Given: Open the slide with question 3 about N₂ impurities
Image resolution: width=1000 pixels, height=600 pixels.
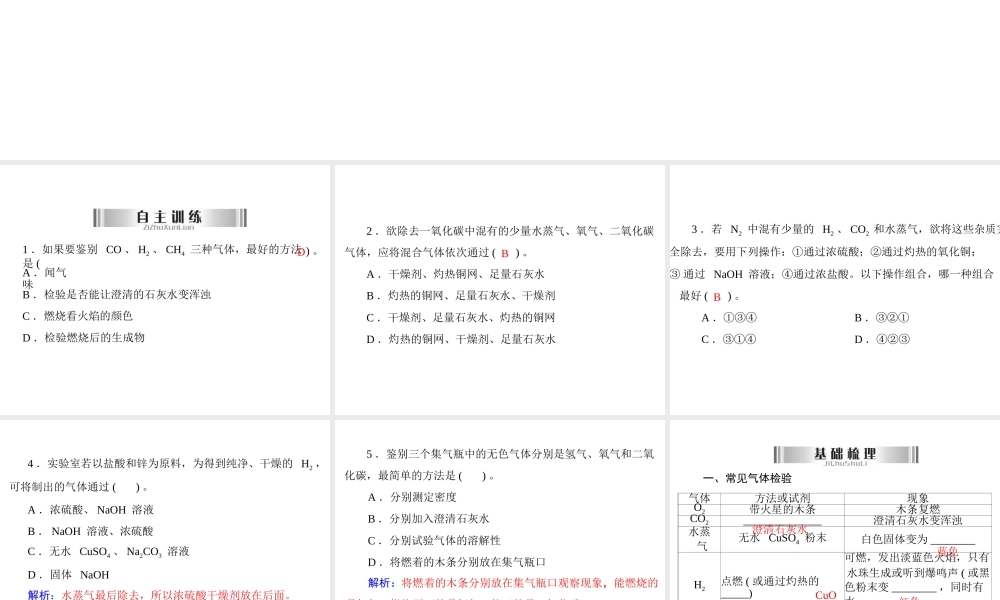Looking at the screenshot, I should 835,290.
